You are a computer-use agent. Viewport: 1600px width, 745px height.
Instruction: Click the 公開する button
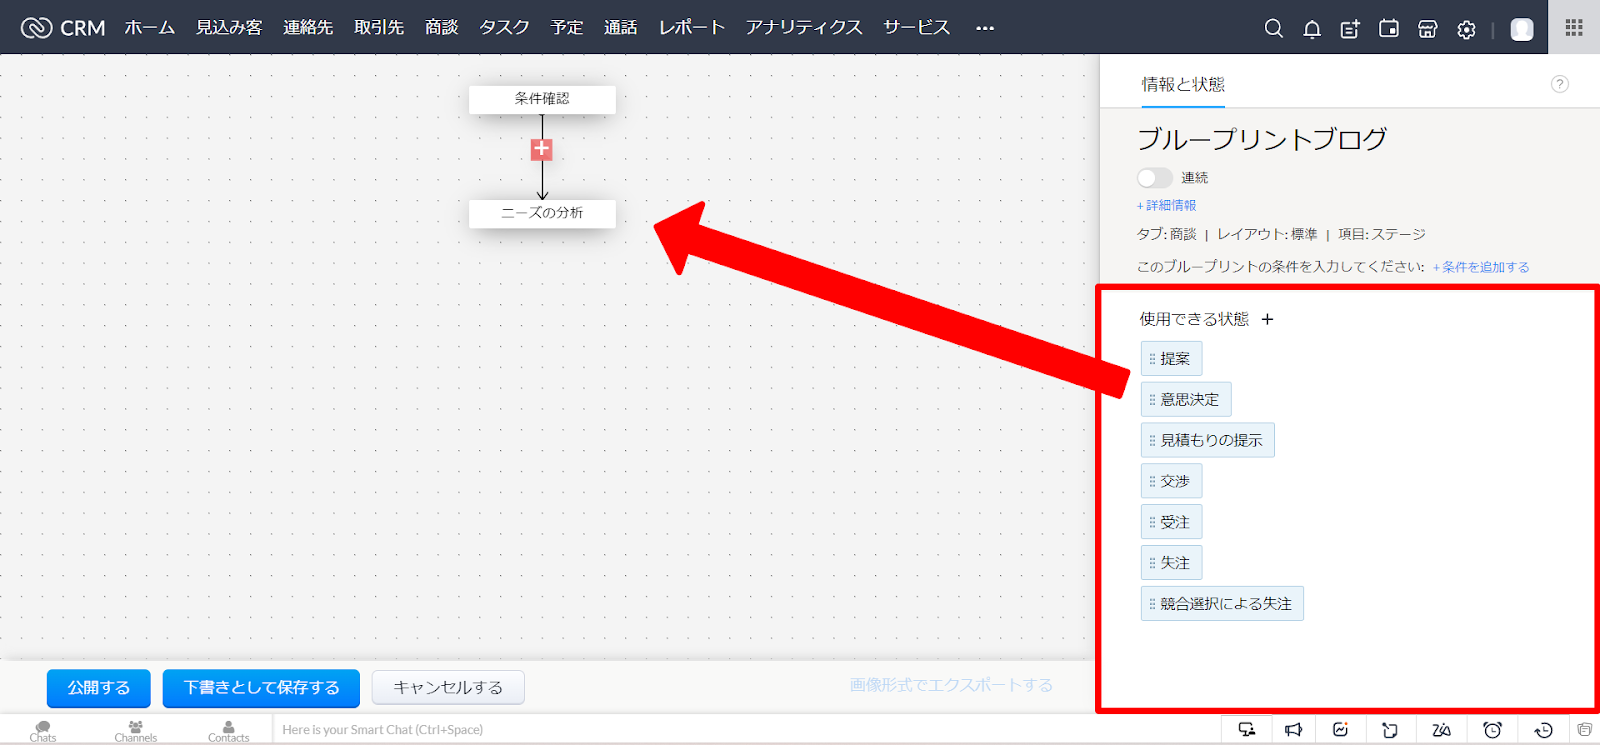(99, 688)
